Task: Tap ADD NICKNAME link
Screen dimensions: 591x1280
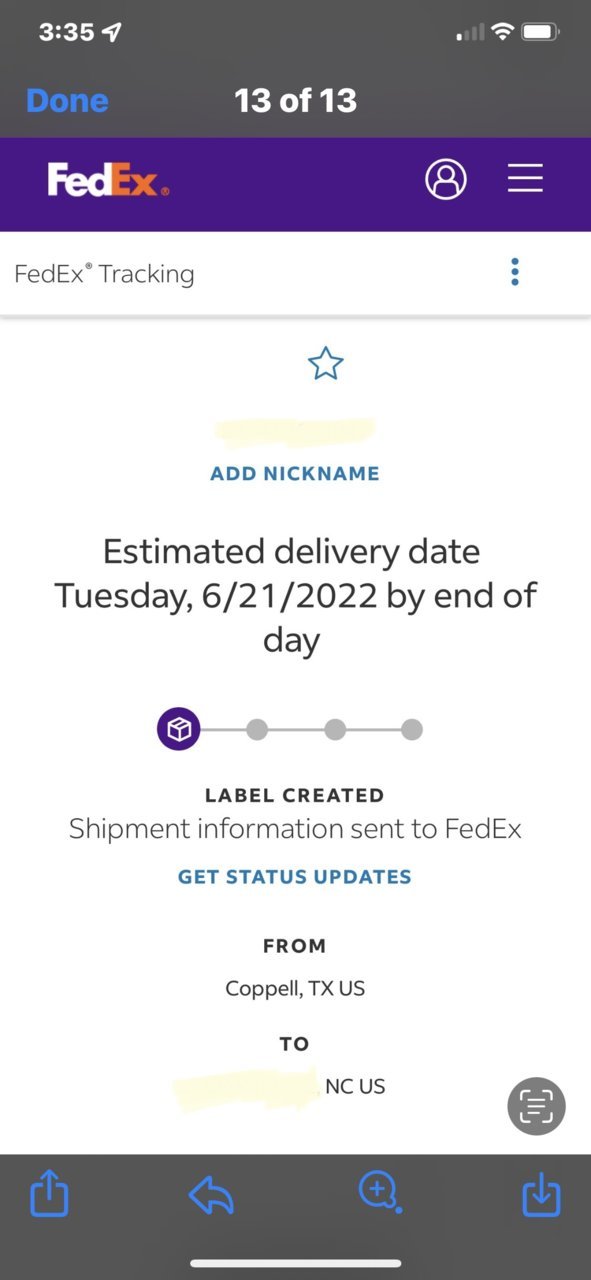Action: click(x=295, y=473)
